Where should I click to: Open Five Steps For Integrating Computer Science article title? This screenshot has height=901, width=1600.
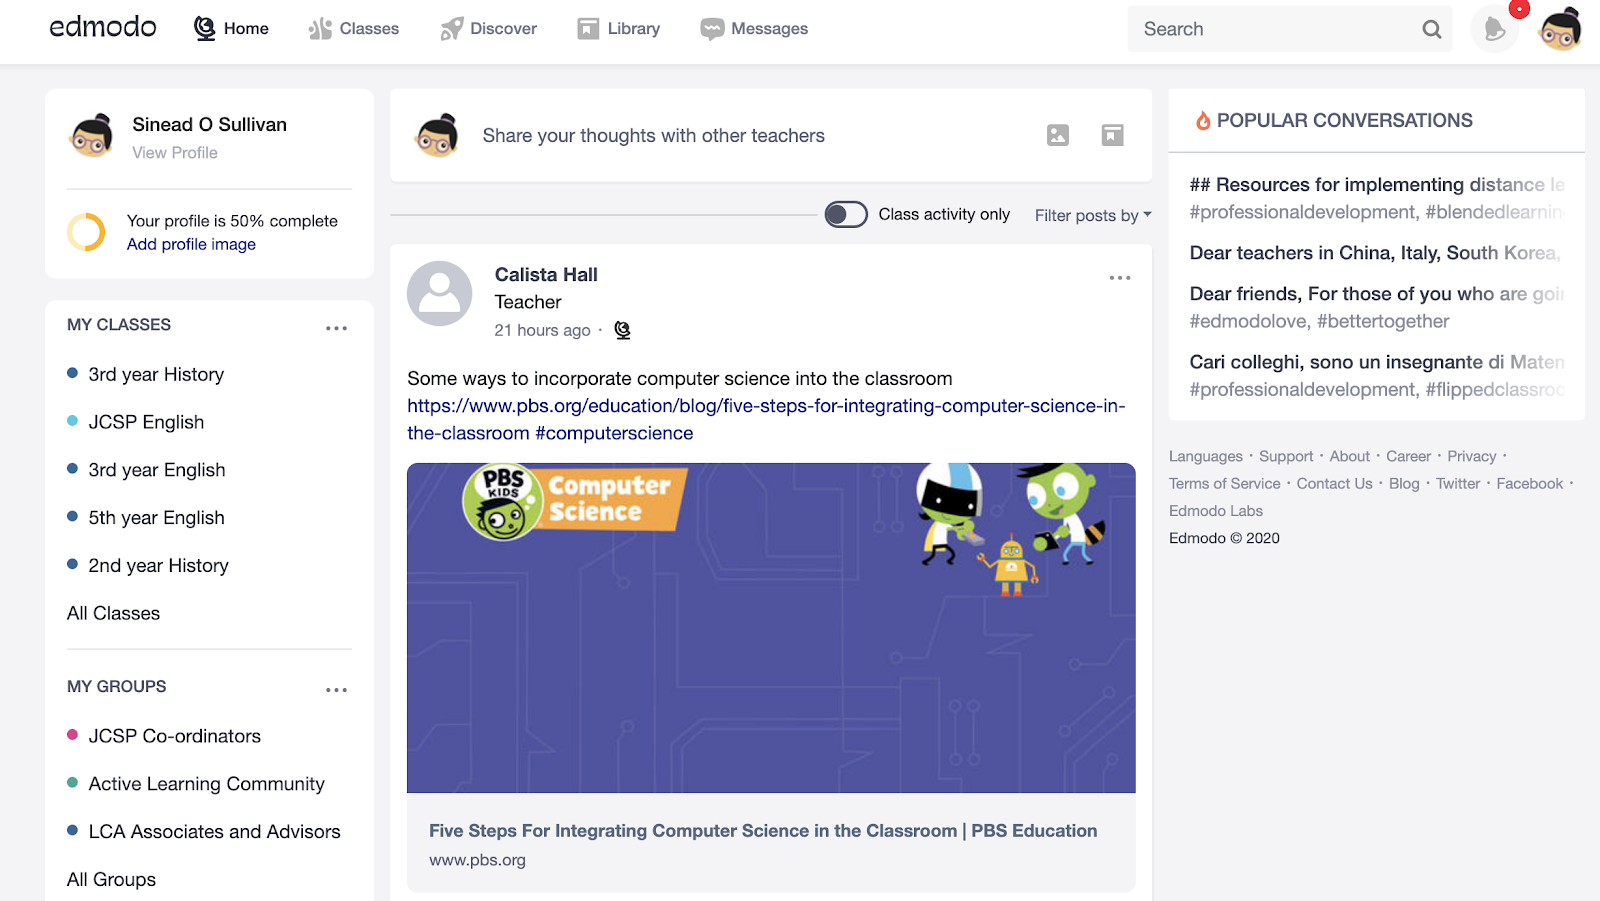(763, 831)
